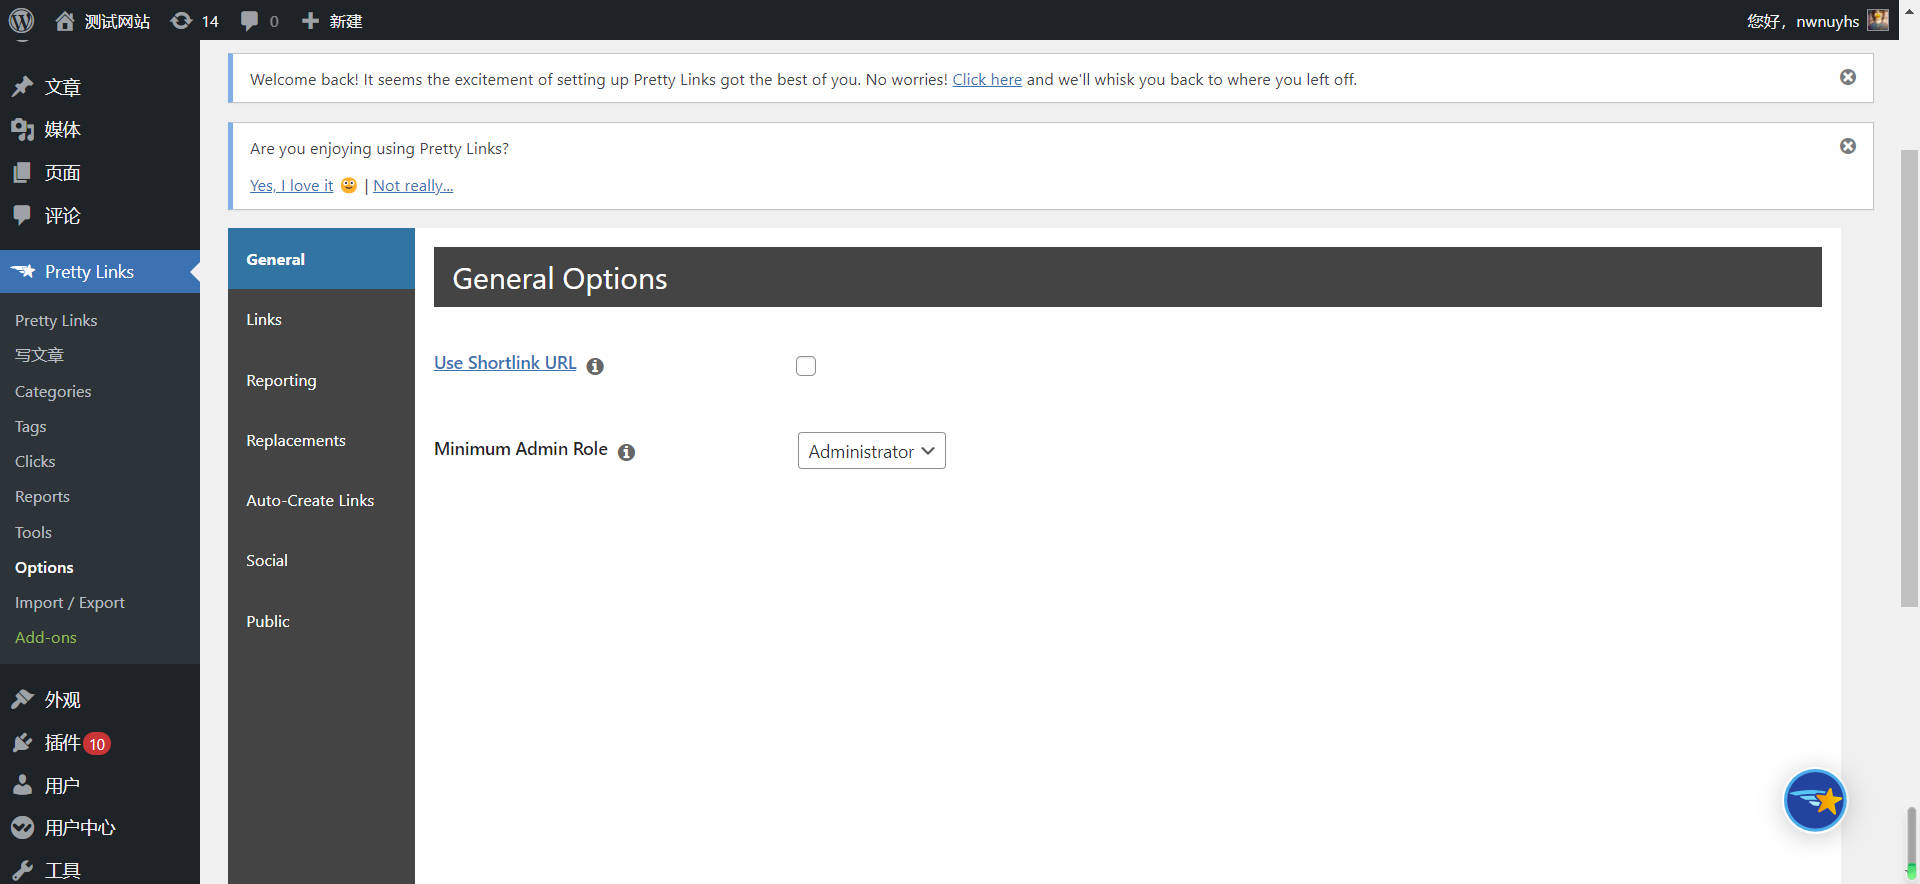Open Categories submenu item
The image size is (1920, 884).
53,391
